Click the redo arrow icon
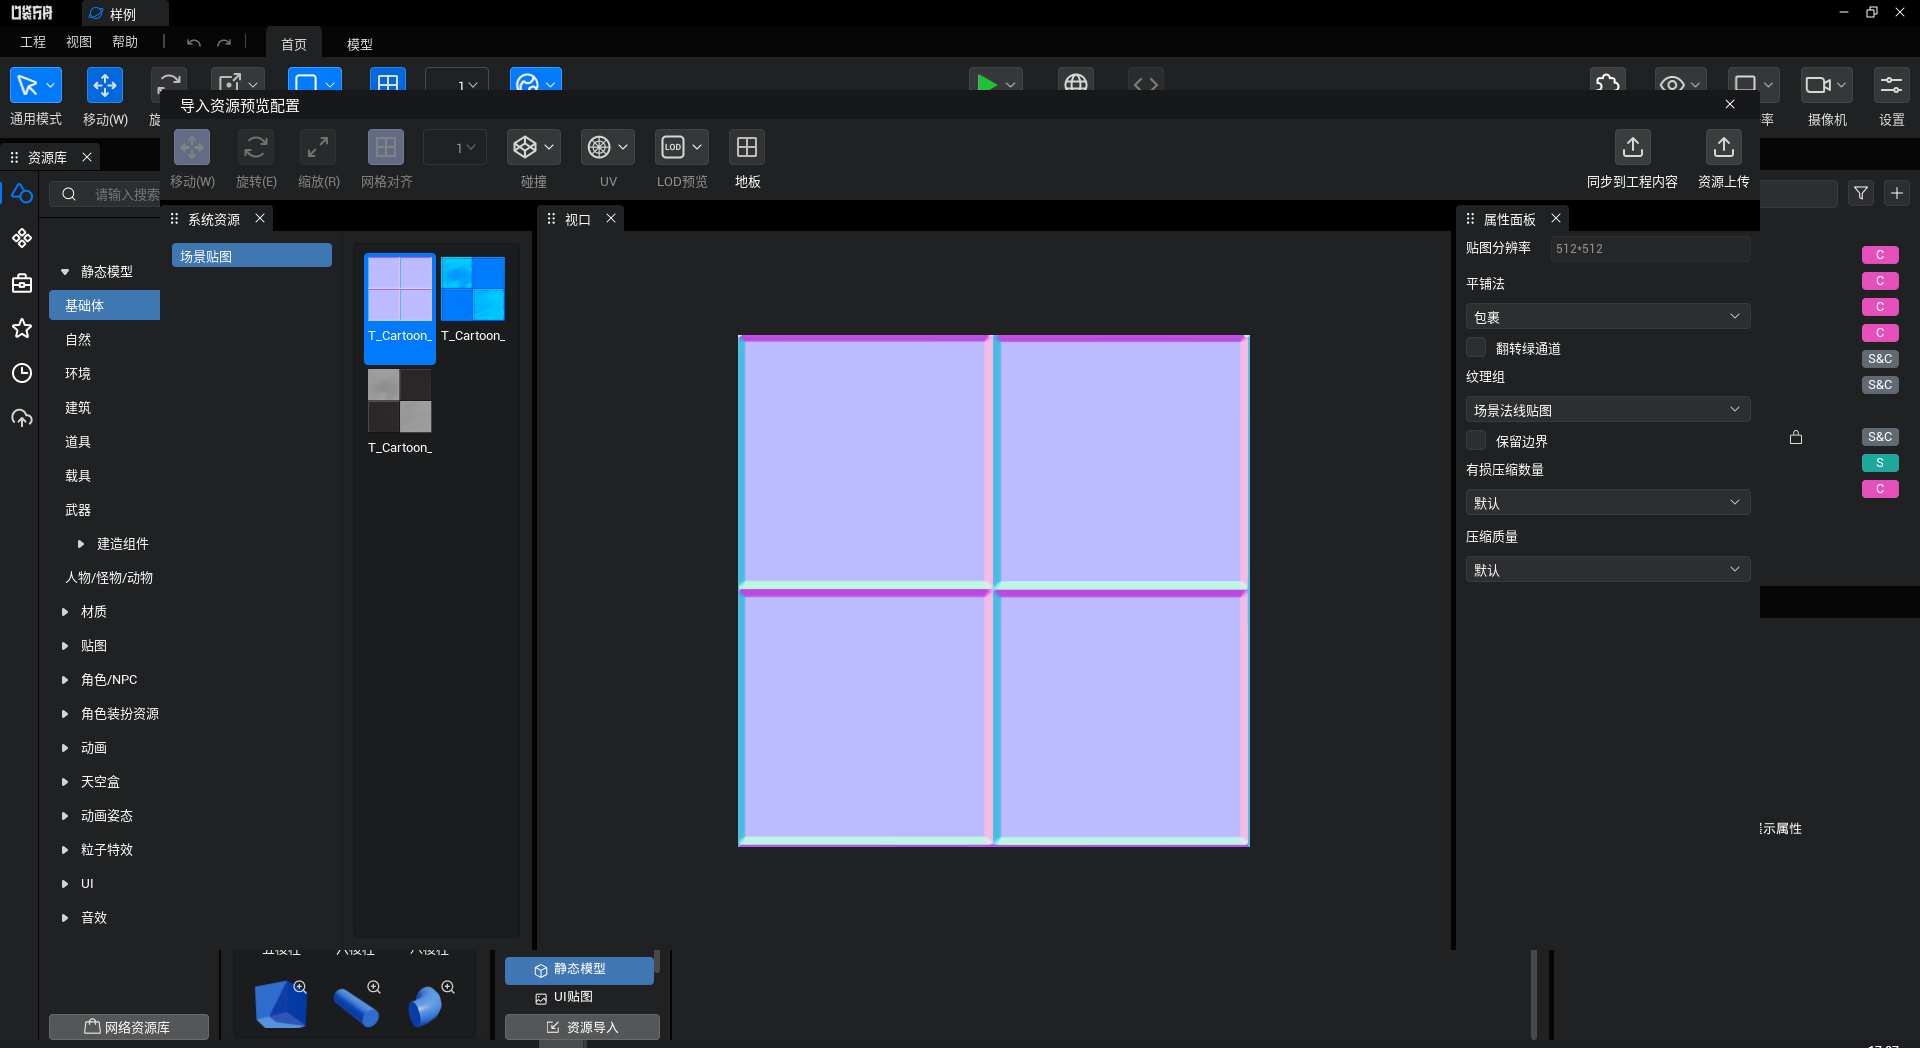This screenshot has width=1920, height=1048. tap(224, 43)
